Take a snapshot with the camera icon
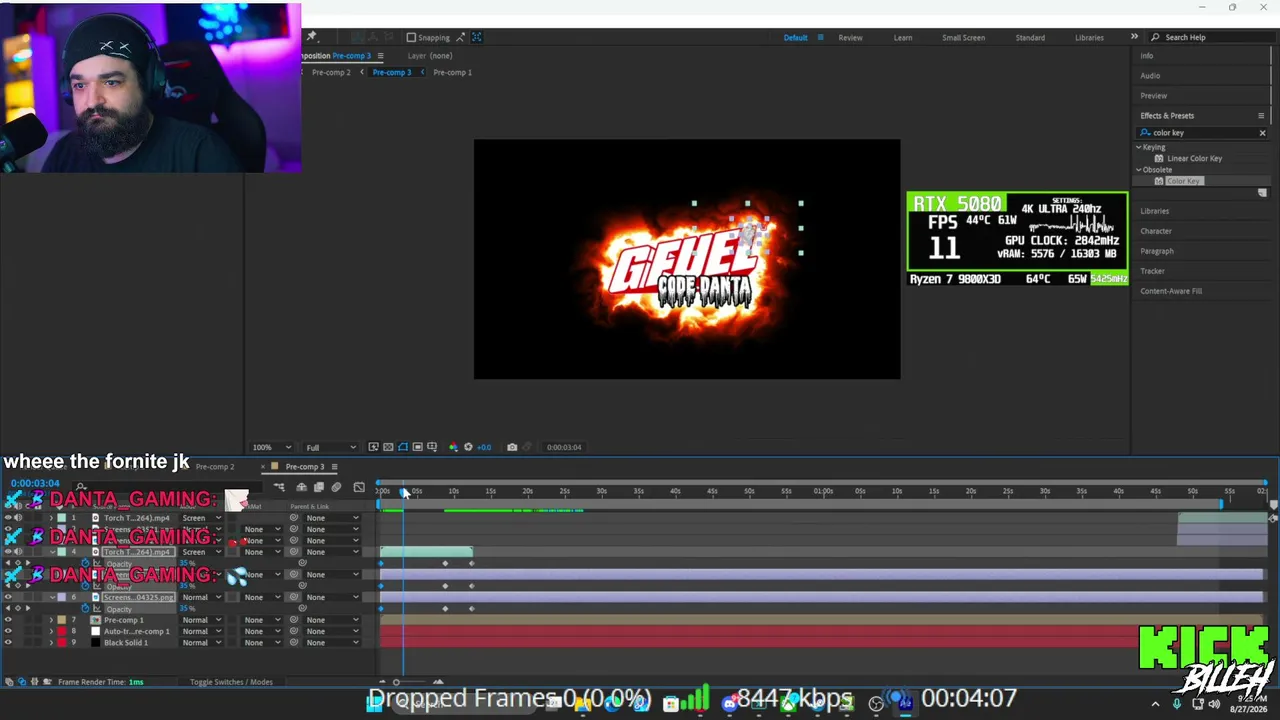This screenshot has width=1280, height=720. pos(512,447)
